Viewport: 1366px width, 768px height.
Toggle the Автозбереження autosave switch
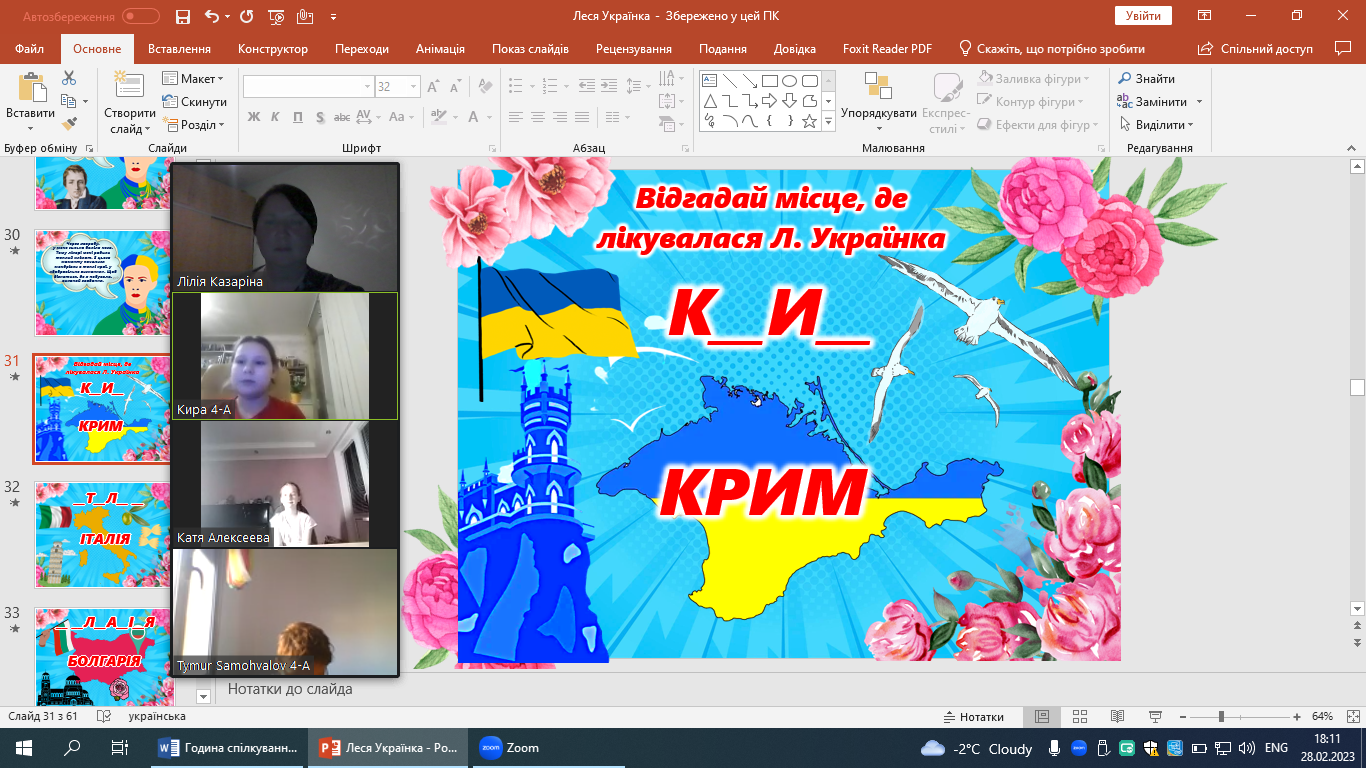pos(140,16)
